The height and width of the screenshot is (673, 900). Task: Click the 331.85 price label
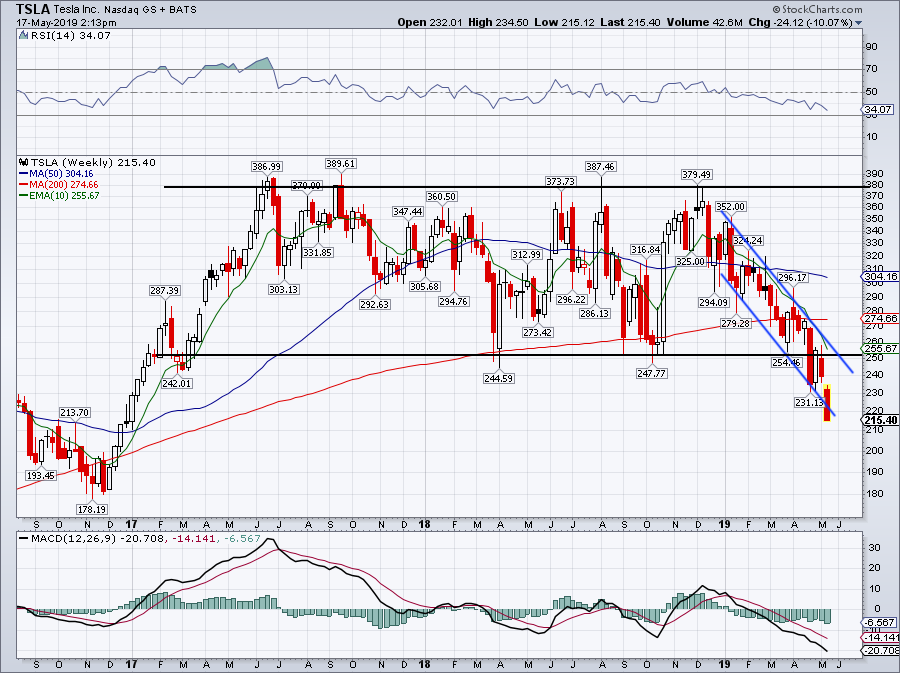[317, 252]
